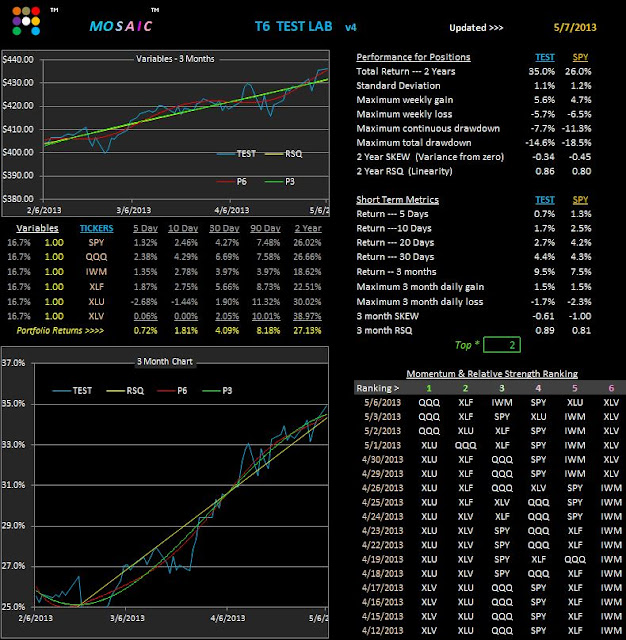626x640 pixels.
Task: Click the 'Variables - 3 Months' chart title
Action: [175, 59]
